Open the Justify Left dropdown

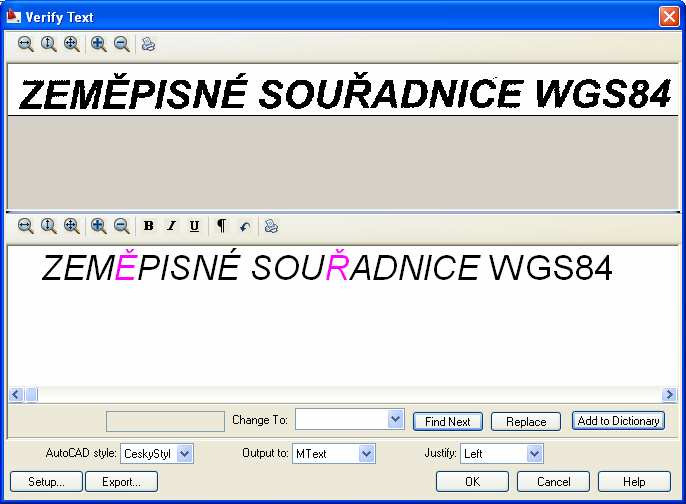coord(534,454)
